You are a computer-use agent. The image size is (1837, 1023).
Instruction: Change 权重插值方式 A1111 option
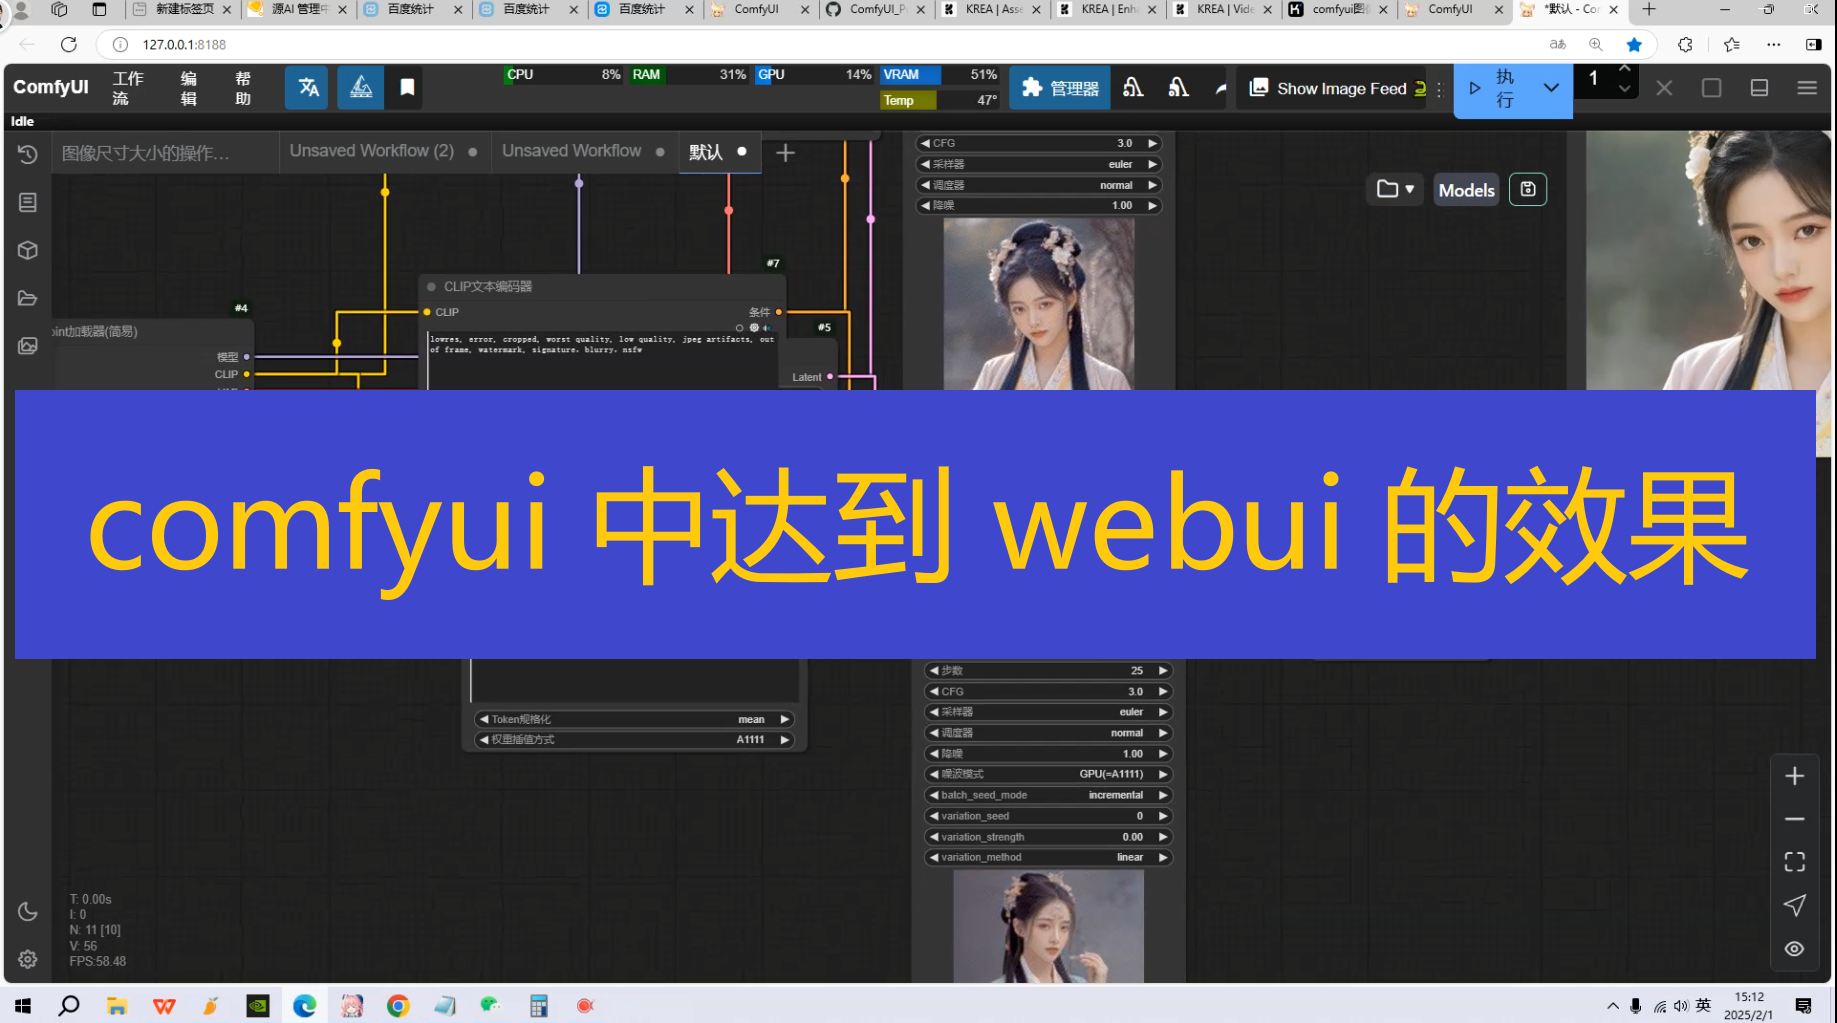[634, 740]
